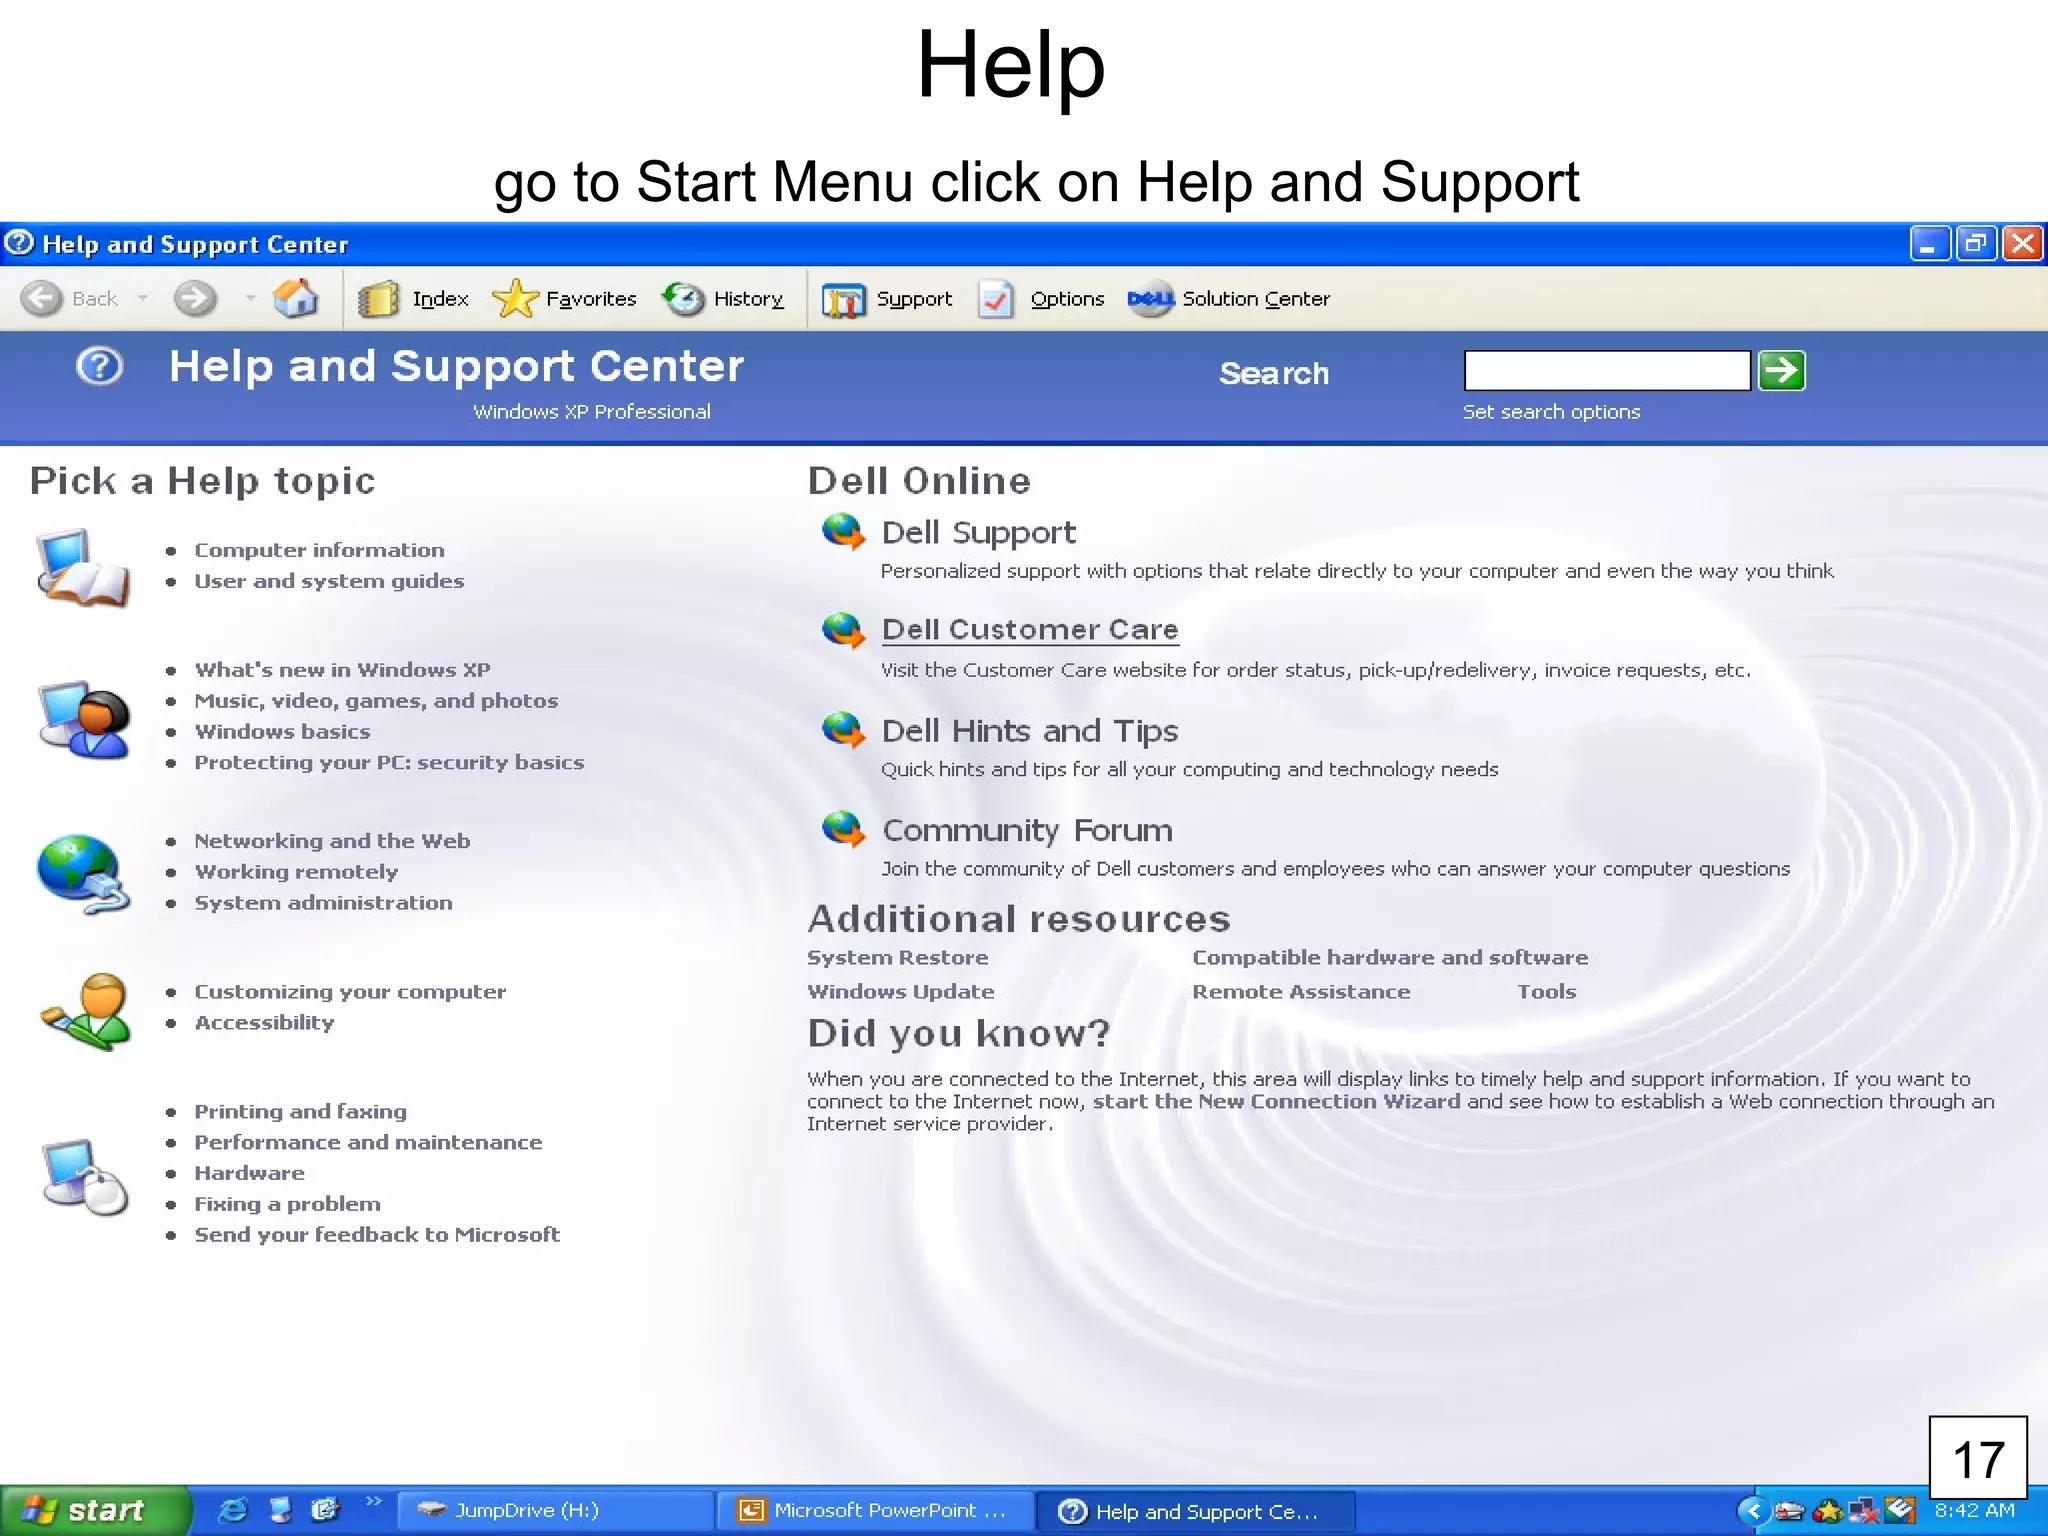This screenshot has width=2048, height=1536.
Task: Open Compatible hardware and software link
Action: pos(1390,958)
